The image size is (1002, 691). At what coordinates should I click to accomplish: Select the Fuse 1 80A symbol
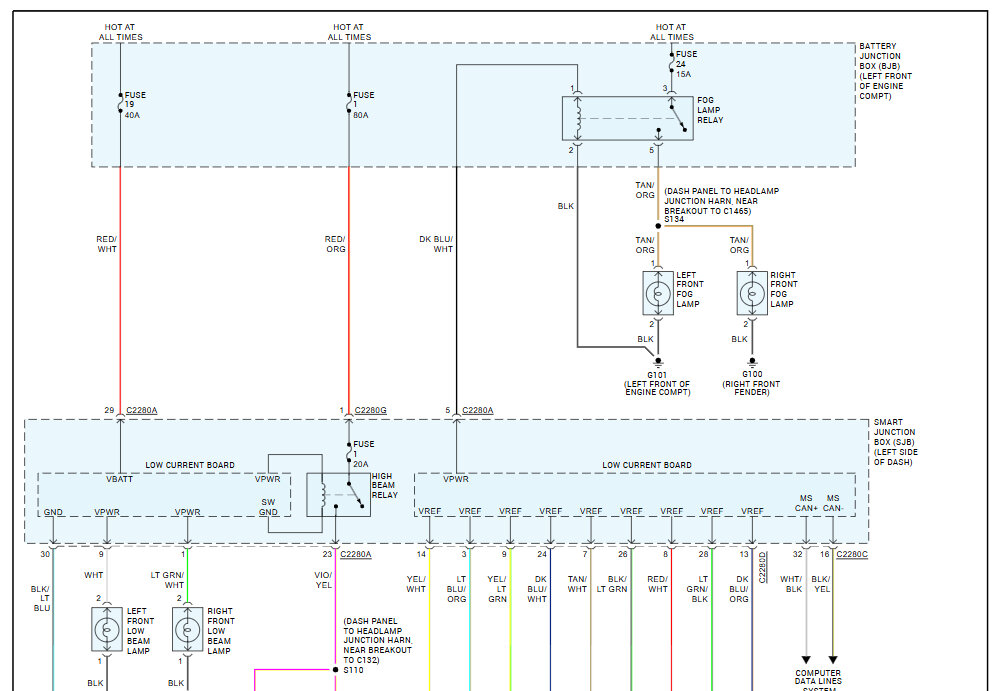(x=349, y=104)
